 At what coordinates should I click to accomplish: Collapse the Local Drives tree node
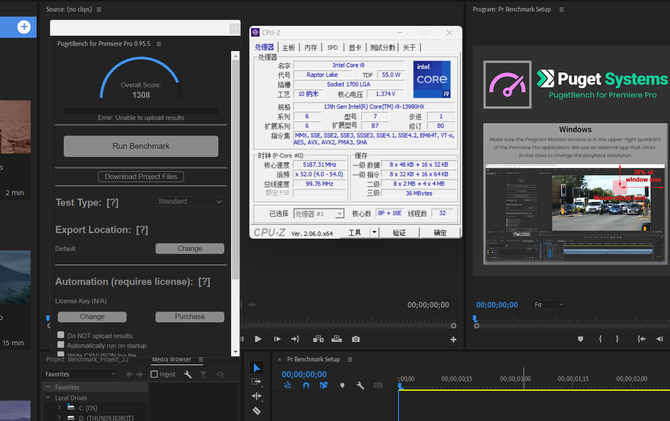pyautogui.click(x=48, y=397)
